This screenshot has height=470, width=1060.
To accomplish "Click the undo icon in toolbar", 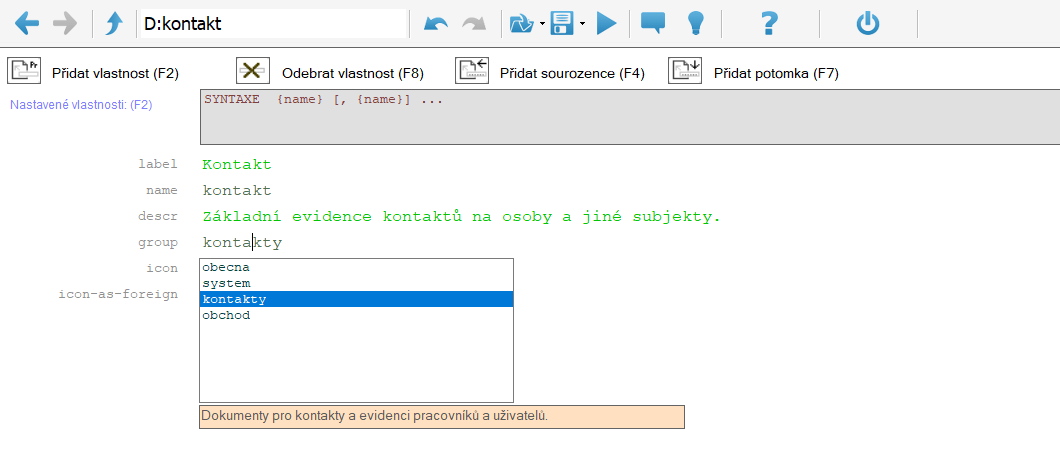I will coord(436,23).
